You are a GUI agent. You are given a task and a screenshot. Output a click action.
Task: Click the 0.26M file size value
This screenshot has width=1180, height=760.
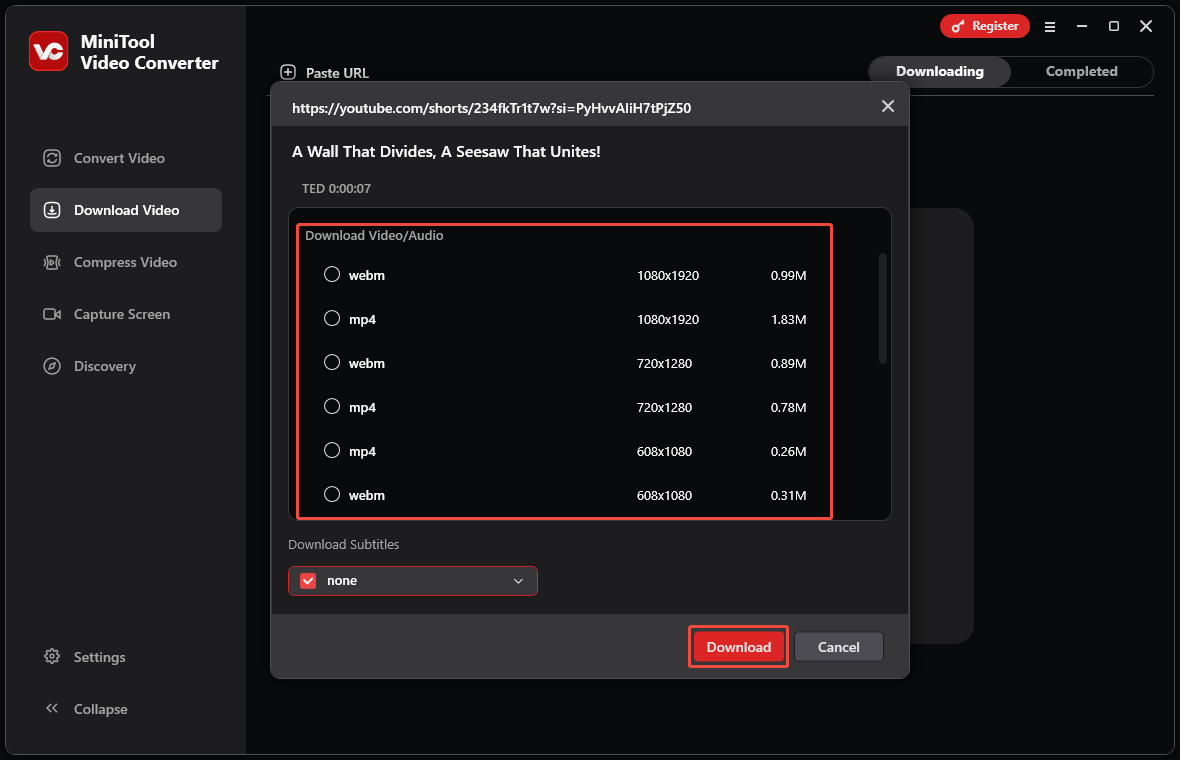coord(788,451)
